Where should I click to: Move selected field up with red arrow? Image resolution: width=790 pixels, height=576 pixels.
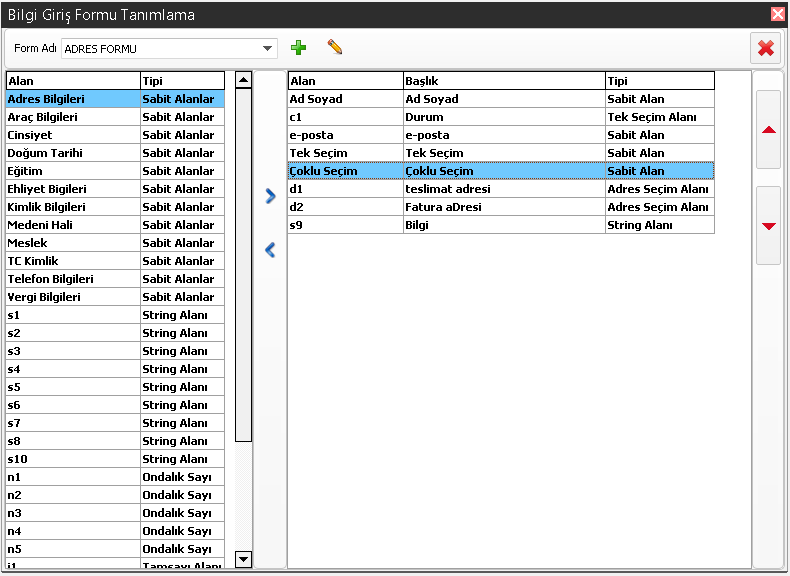pos(768,130)
